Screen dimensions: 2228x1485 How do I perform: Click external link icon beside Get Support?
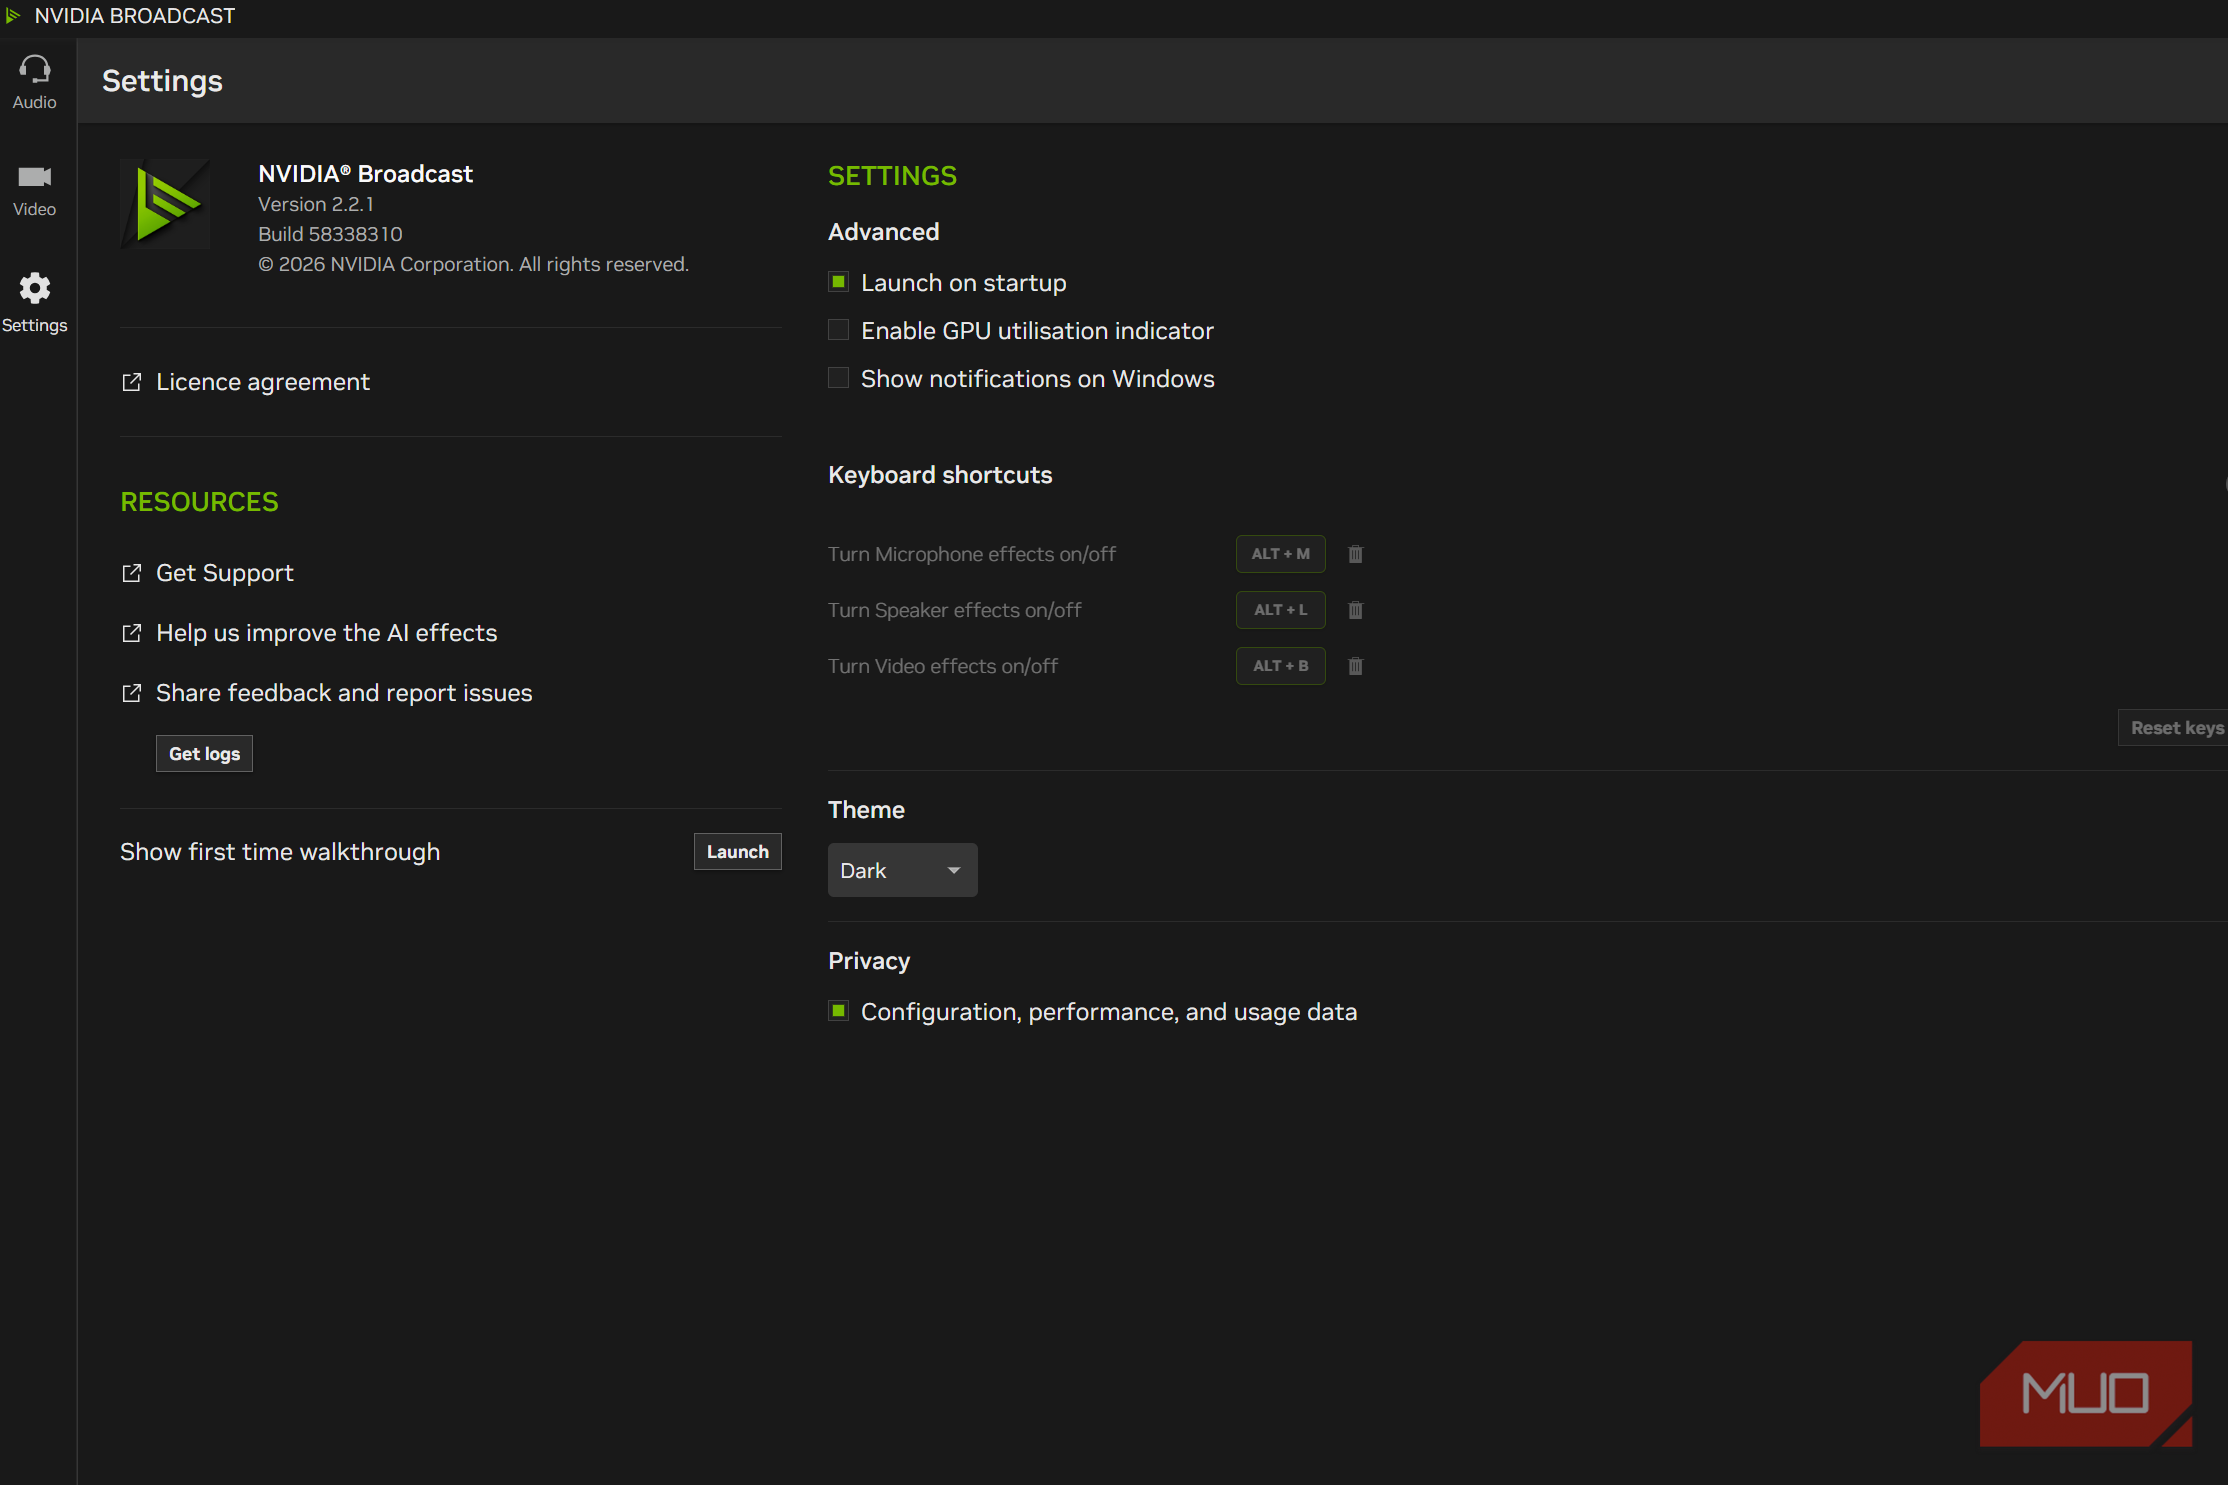click(131, 573)
